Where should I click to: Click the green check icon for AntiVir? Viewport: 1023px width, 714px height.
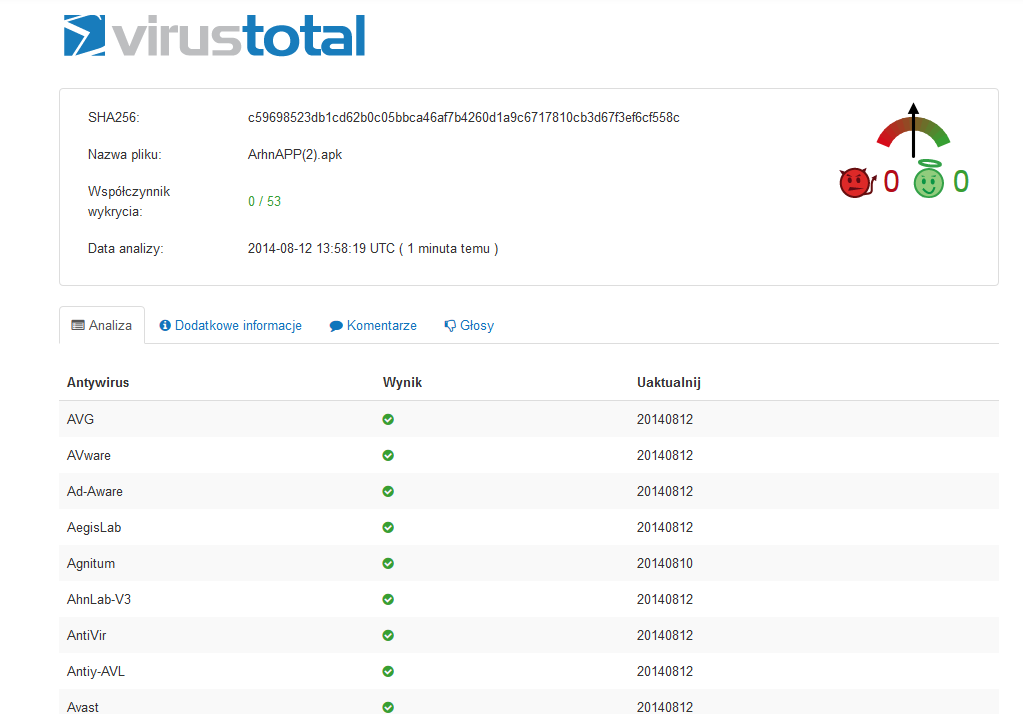(388, 635)
